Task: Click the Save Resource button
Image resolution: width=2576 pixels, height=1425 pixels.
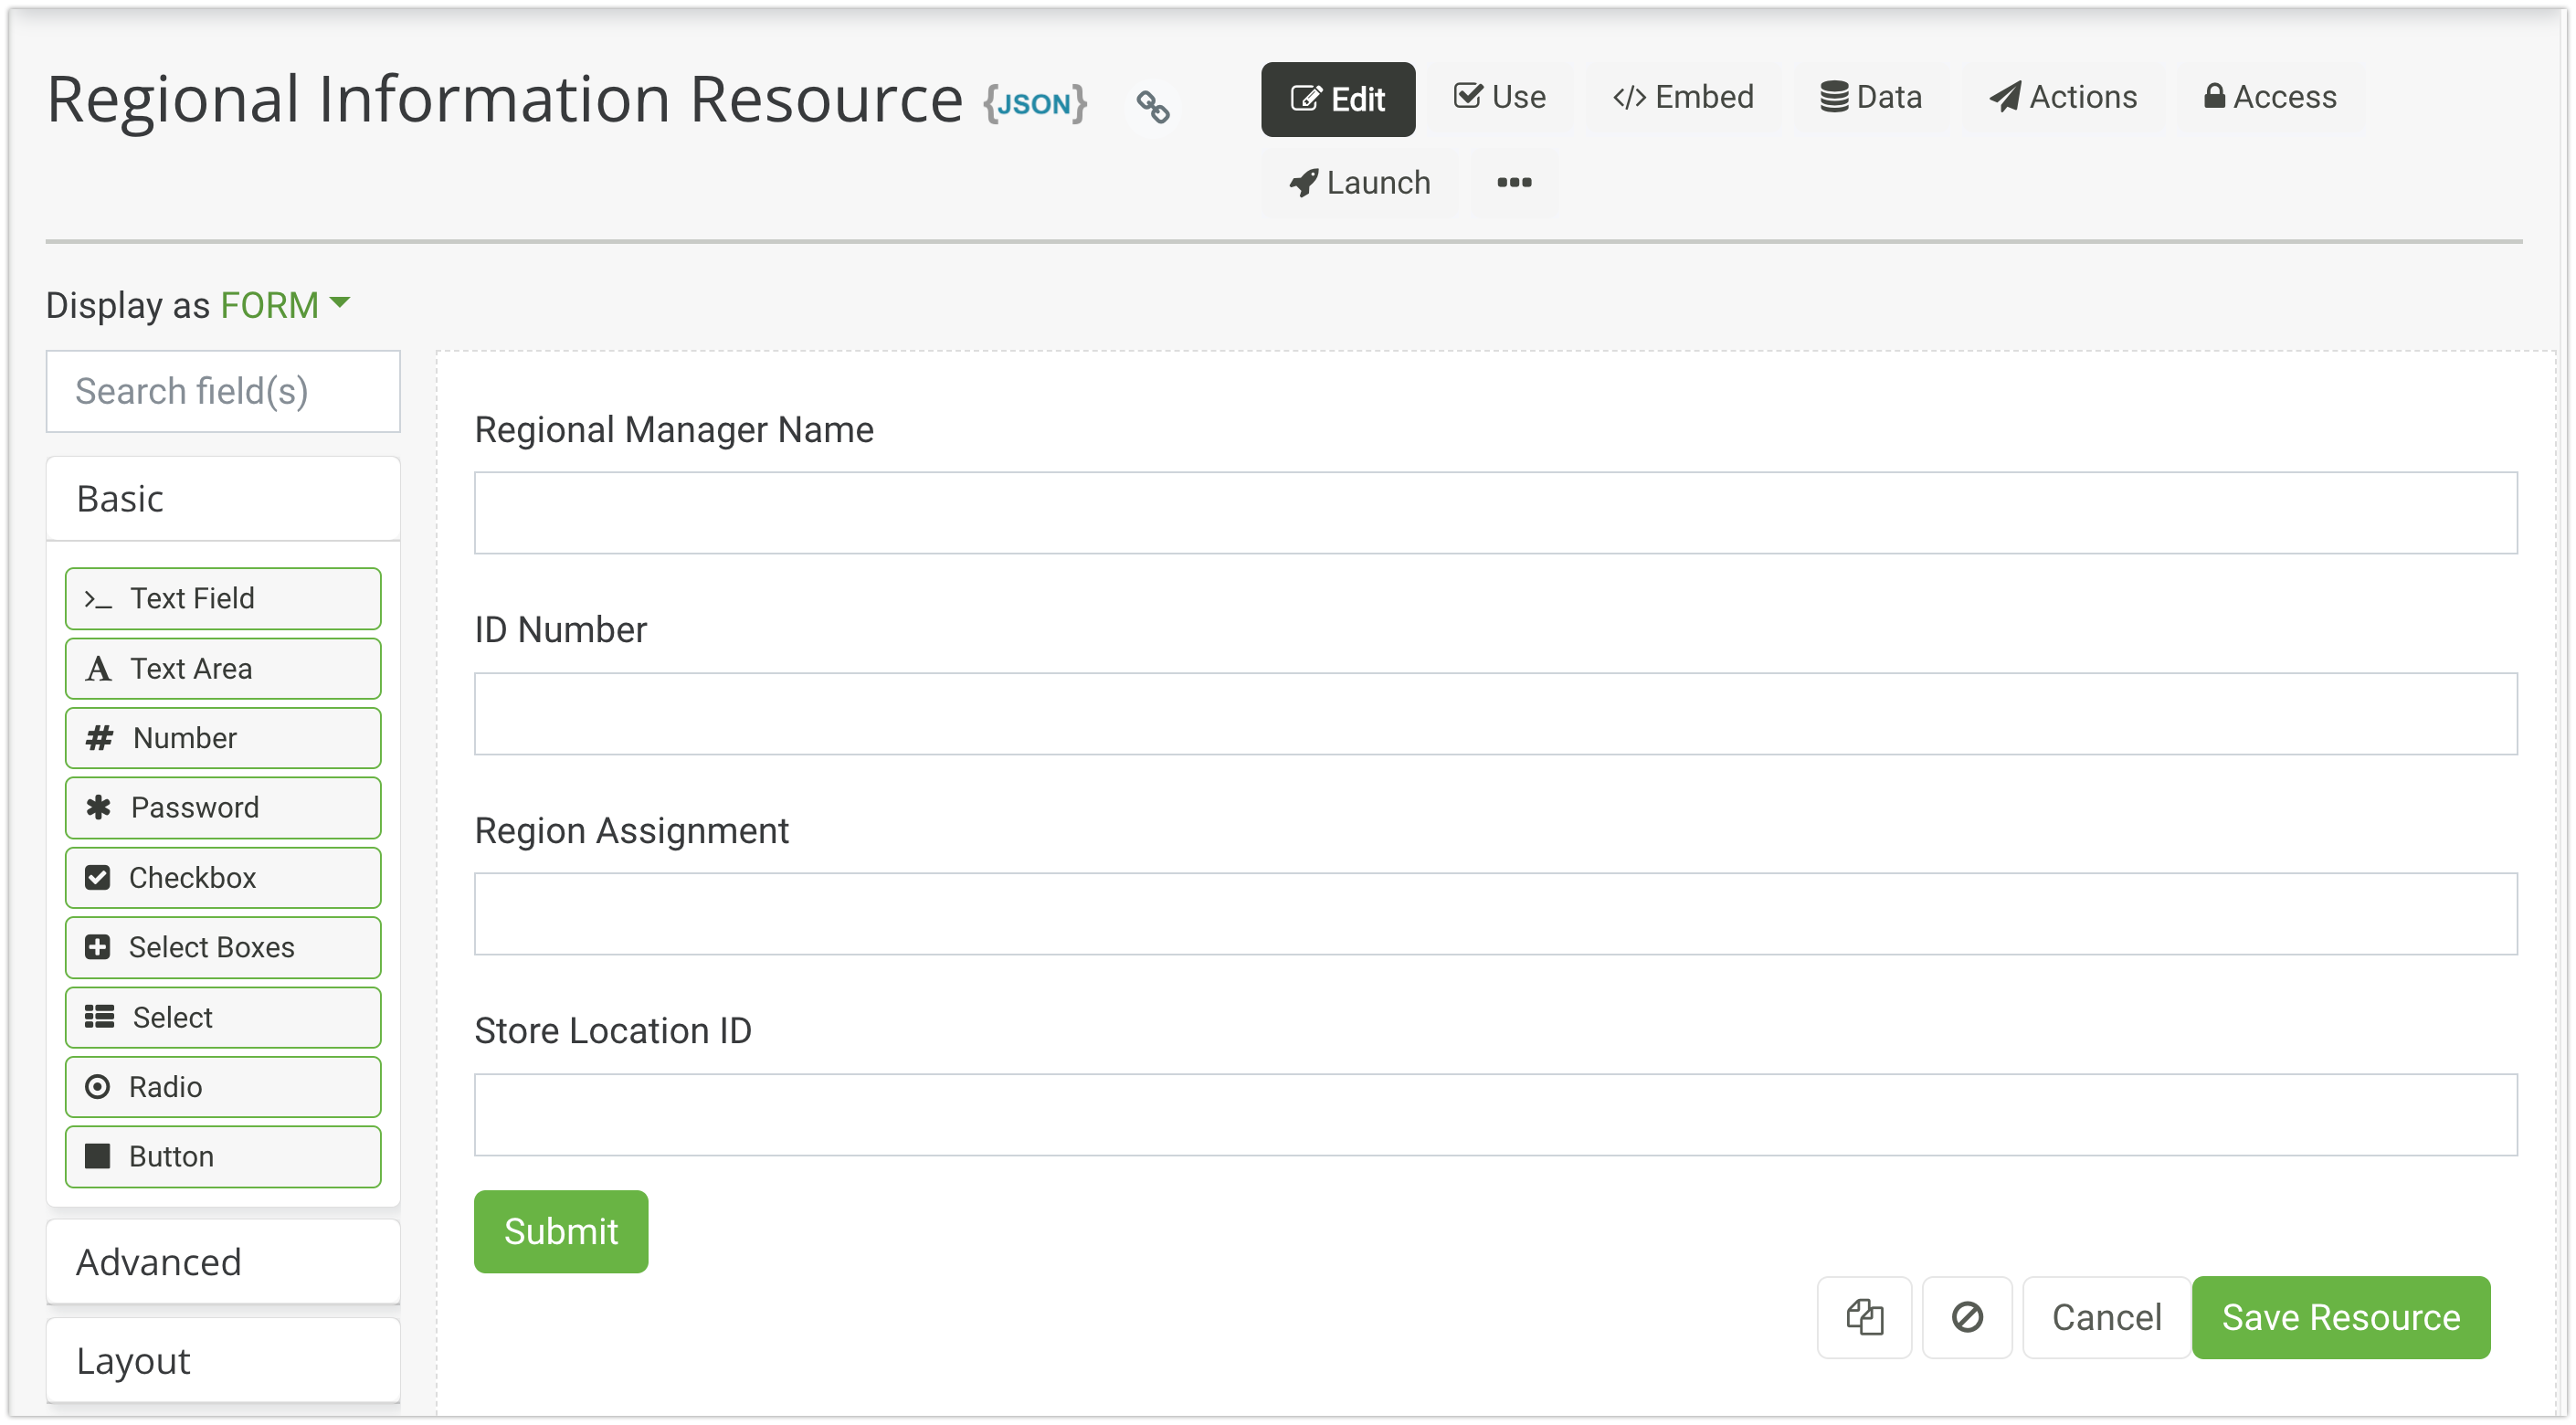Action: tap(2340, 1317)
